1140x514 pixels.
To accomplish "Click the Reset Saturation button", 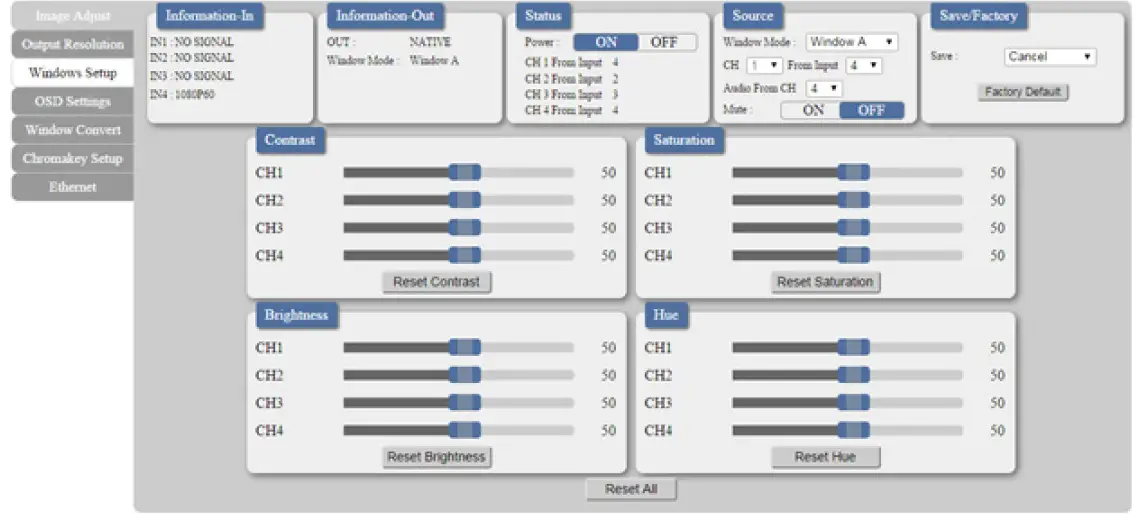I will click(825, 282).
